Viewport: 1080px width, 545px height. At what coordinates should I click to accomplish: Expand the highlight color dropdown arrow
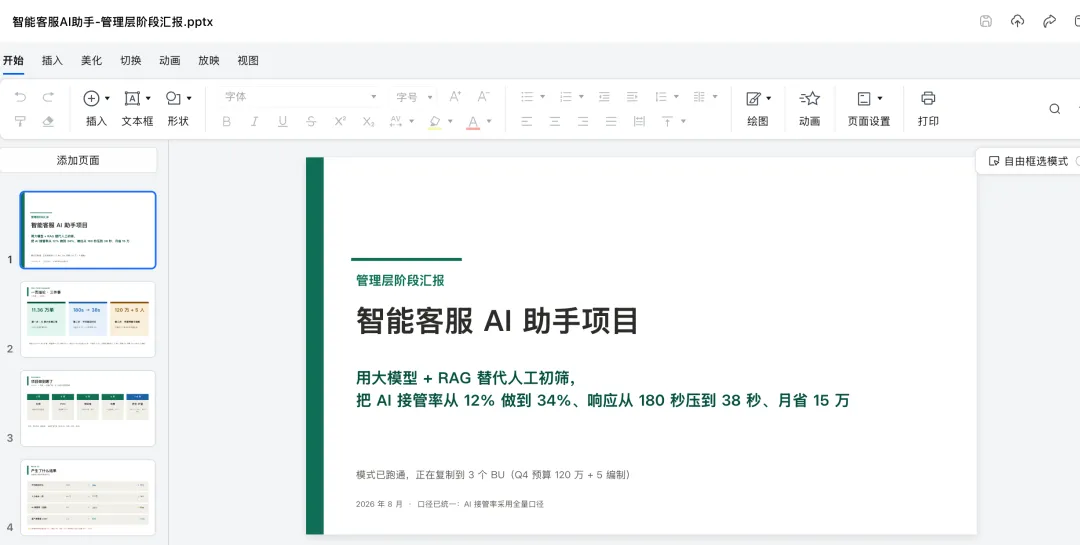pos(450,121)
